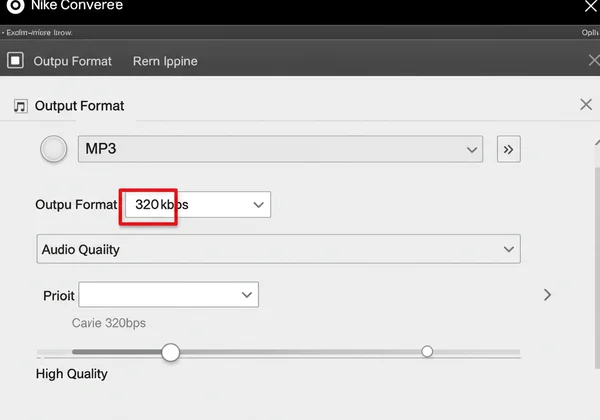Viewport: 600px width, 420px height.
Task: Click the square stop icon in toolbar
Action: click(15, 60)
